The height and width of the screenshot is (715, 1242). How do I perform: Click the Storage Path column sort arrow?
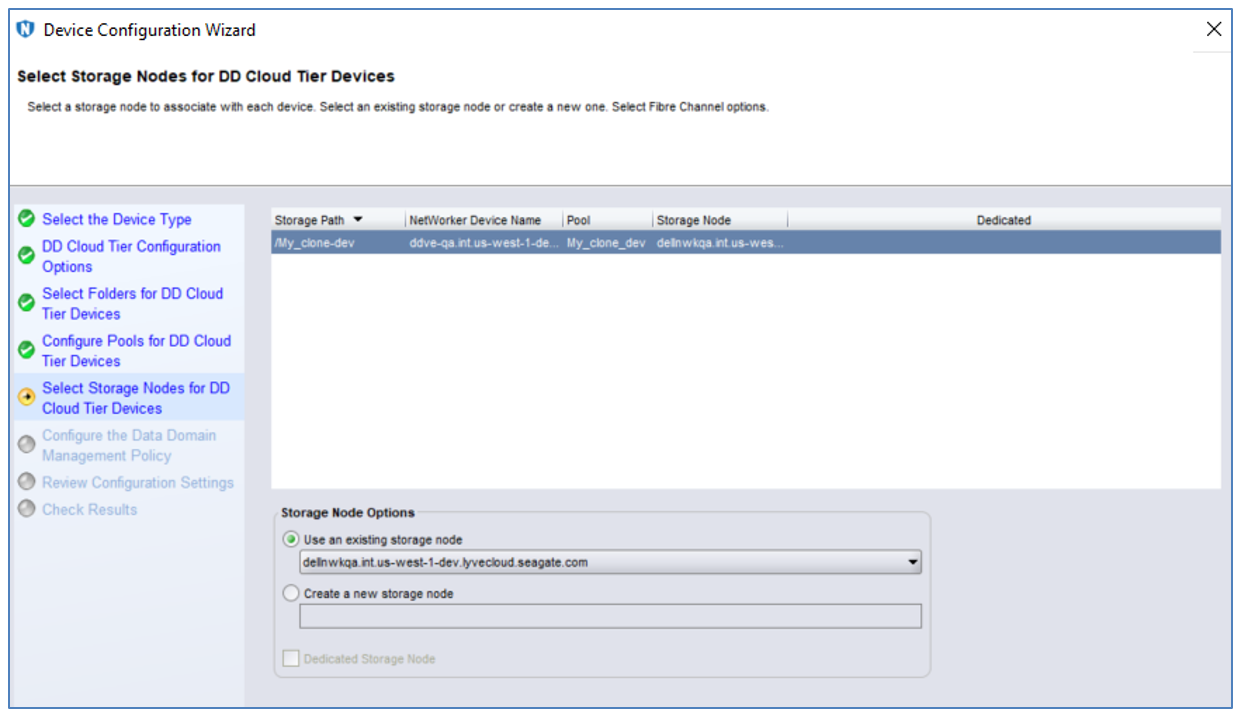coord(358,220)
